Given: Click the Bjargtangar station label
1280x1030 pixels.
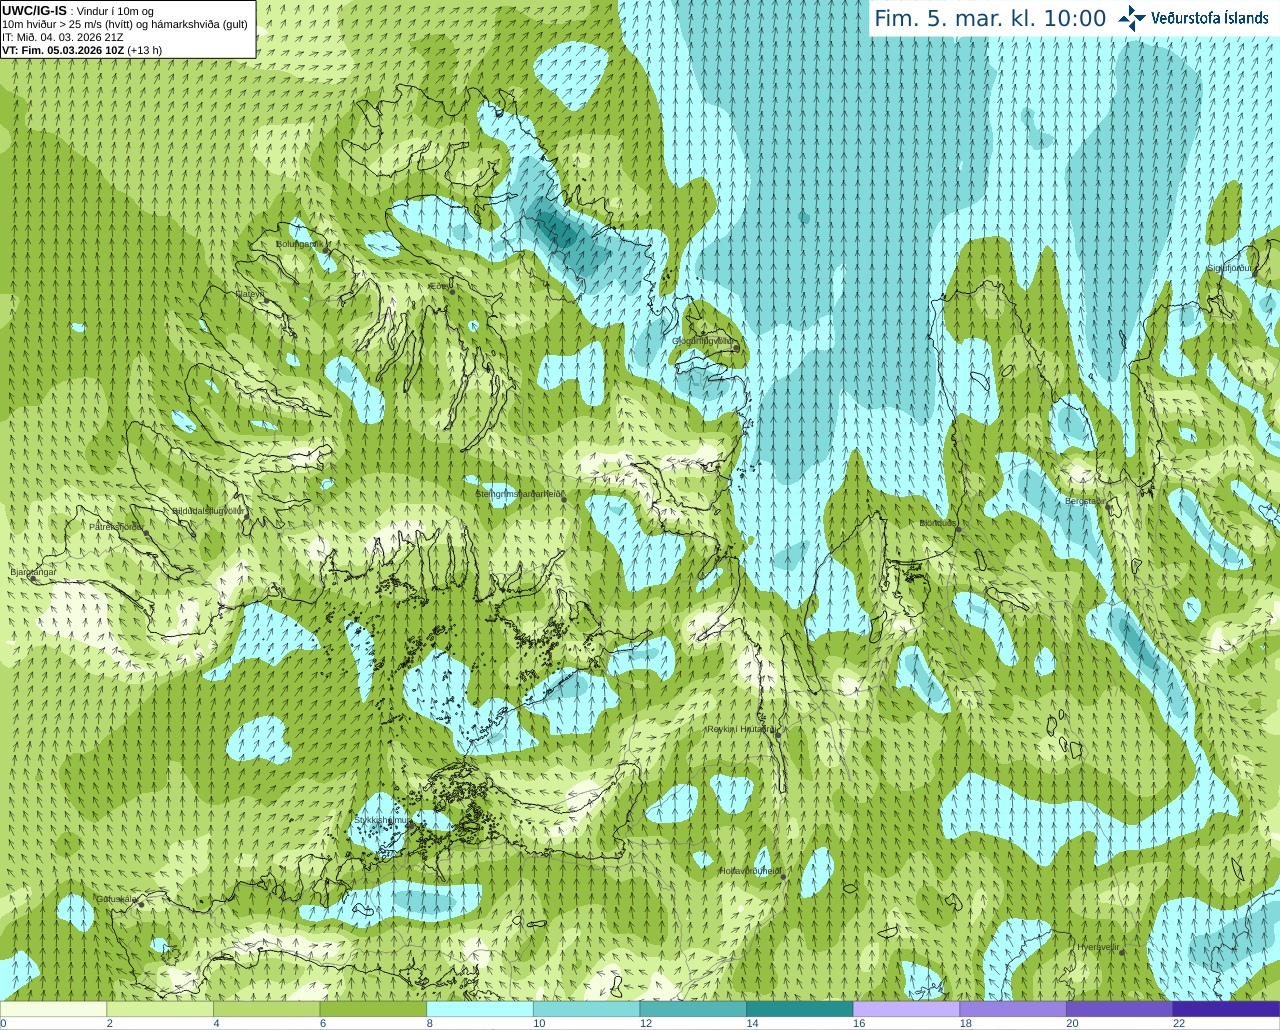Looking at the screenshot, I should 33,571.
